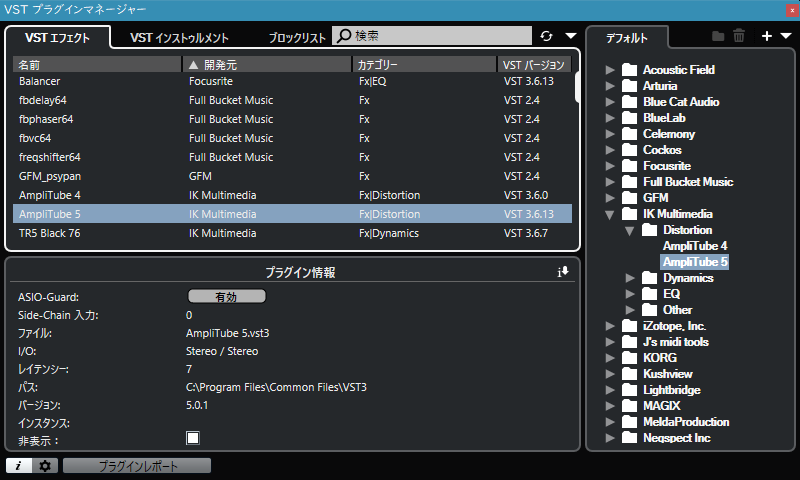800x480 pixels.
Task: Switch to the VST インストゥルメント tab
Action: 179,38
